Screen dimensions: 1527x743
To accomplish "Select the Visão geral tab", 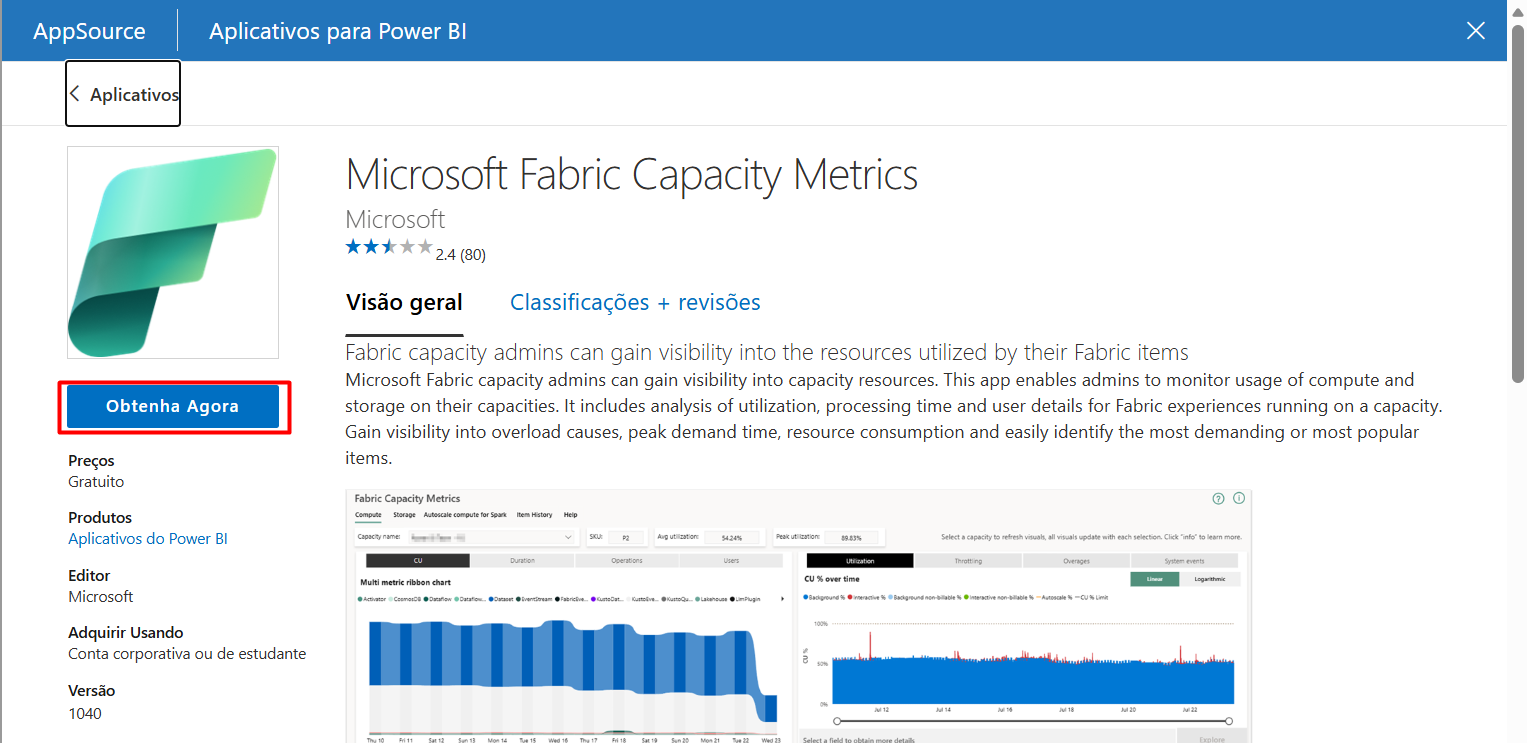I will [404, 302].
